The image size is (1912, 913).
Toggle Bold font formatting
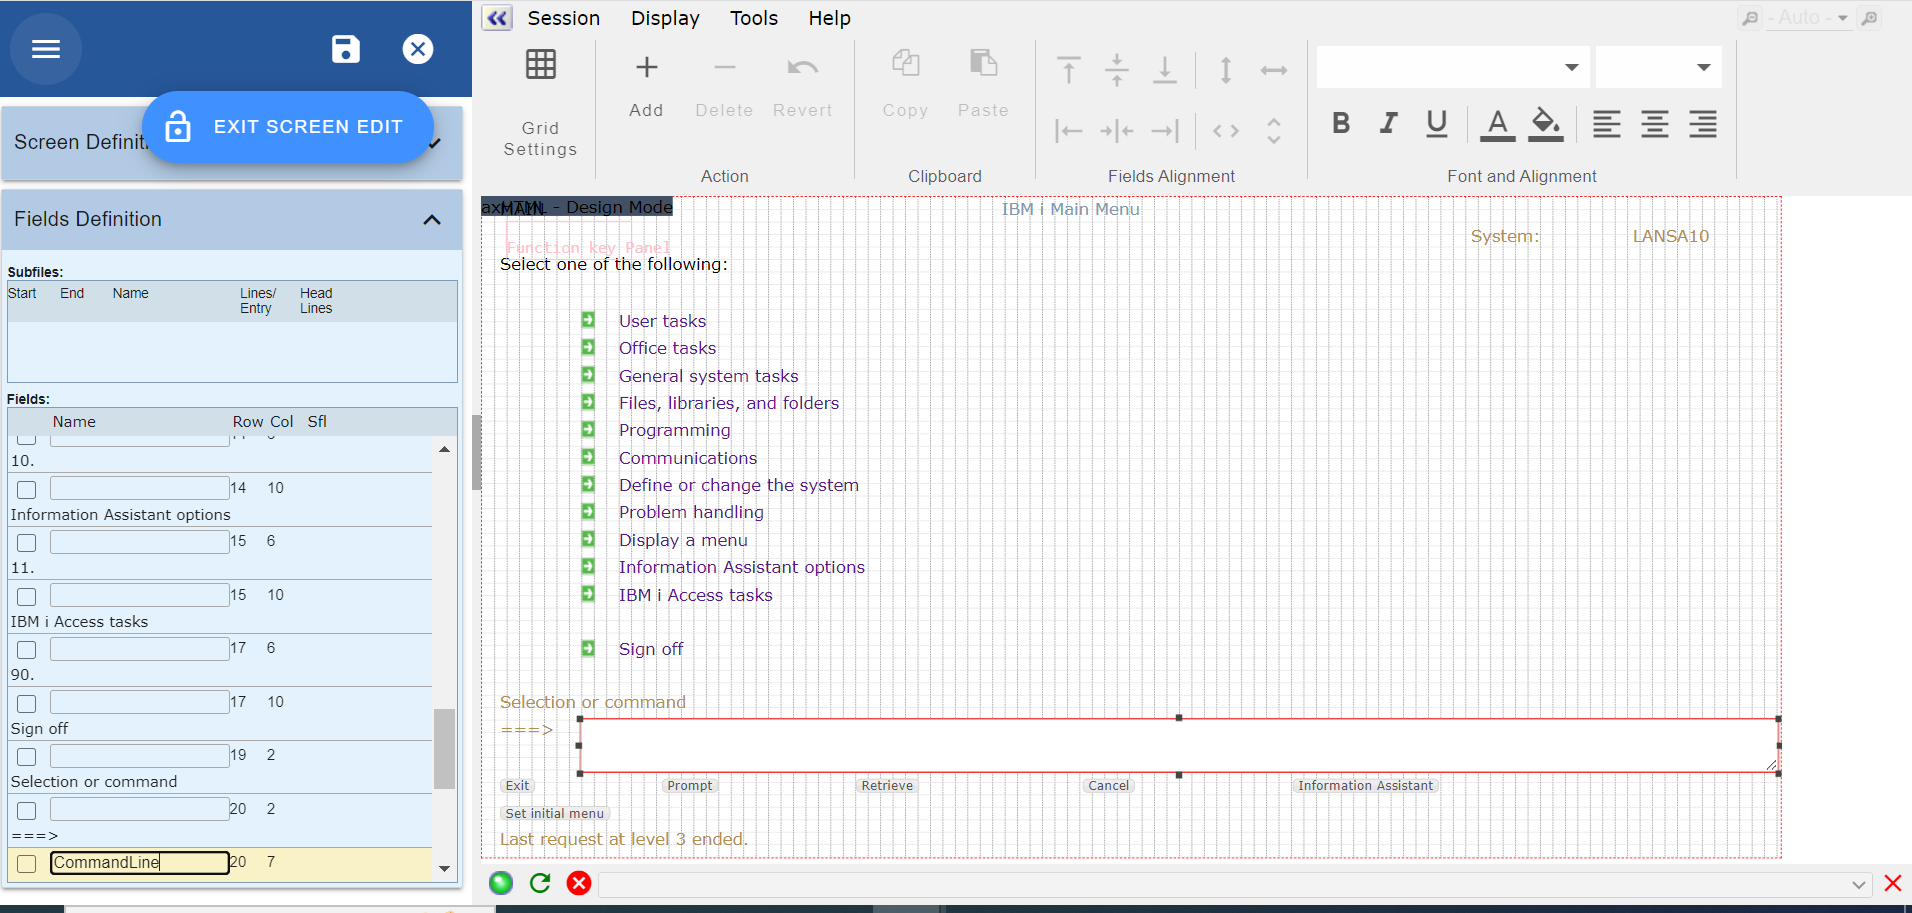coord(1341,123)
